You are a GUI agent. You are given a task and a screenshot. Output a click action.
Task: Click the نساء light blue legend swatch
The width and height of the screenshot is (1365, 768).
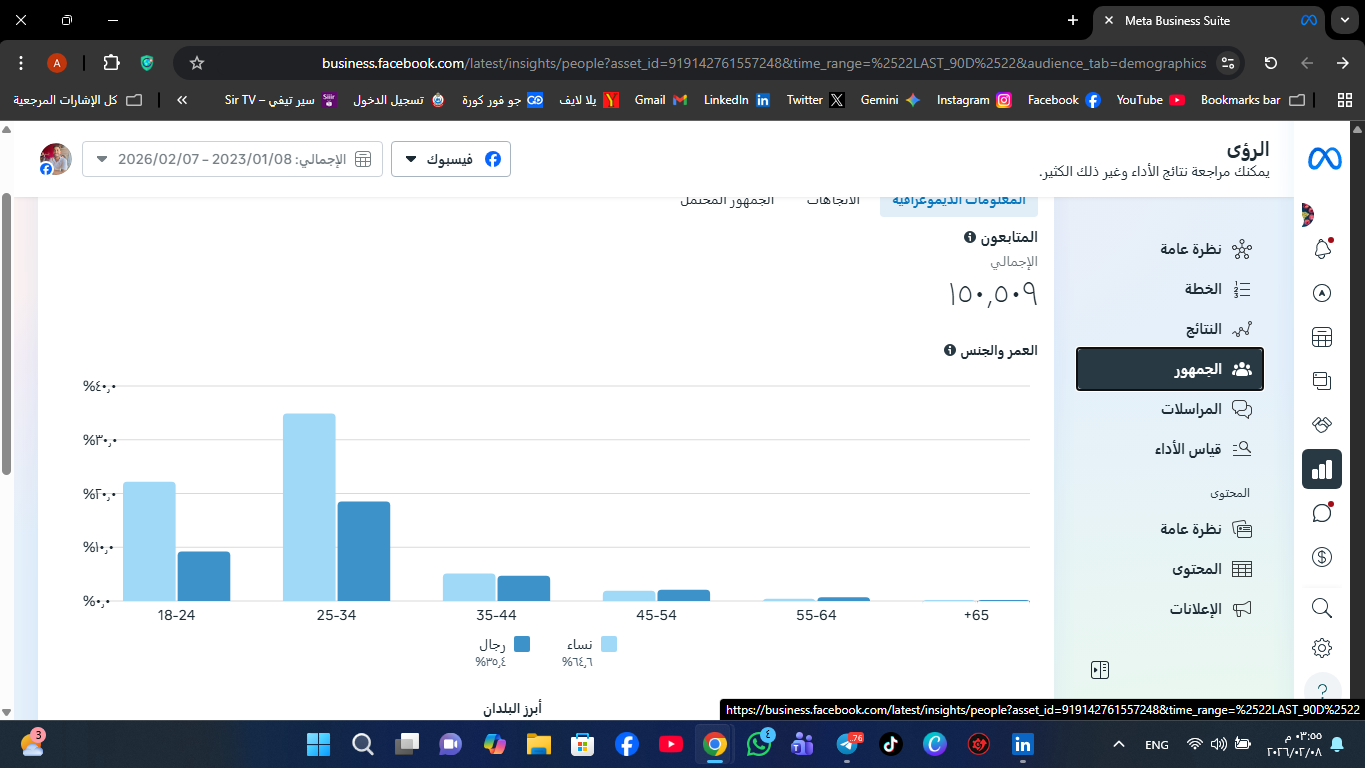click(x=609, y=644)
